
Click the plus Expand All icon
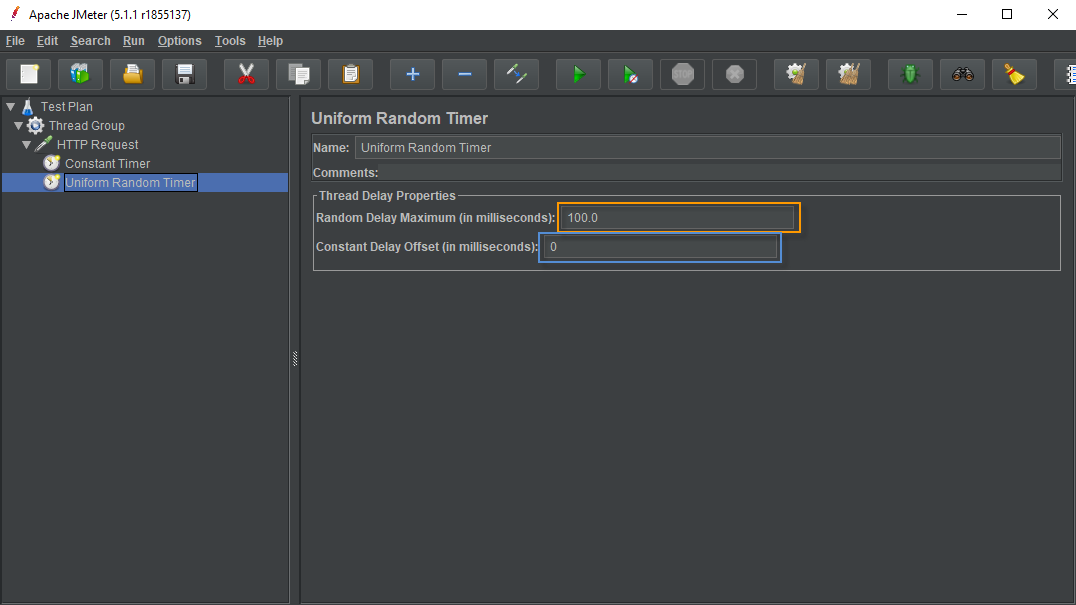pyautogui.click(x=412, y=74)
